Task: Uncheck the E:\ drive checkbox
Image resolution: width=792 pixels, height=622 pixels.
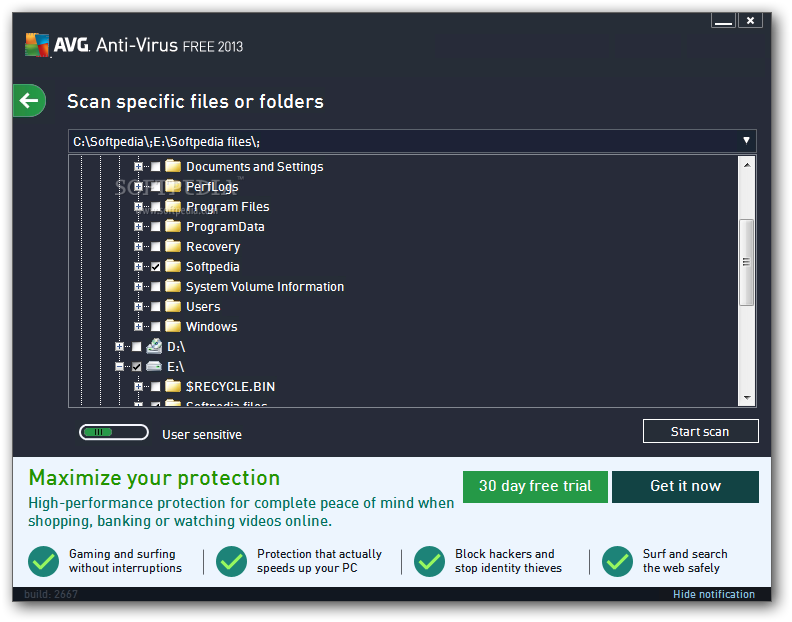Action: [x=136, y=366]
